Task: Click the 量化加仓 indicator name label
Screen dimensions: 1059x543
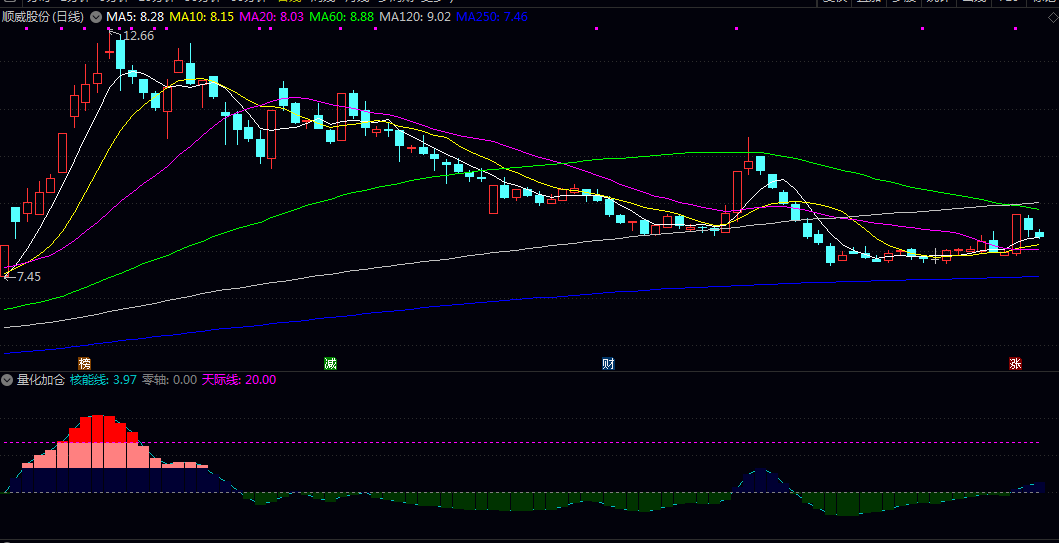Action: [x=41, y=380]
